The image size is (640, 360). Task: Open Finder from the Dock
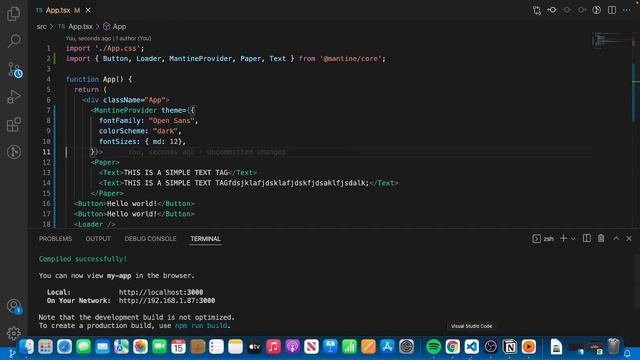click(27, 347)
